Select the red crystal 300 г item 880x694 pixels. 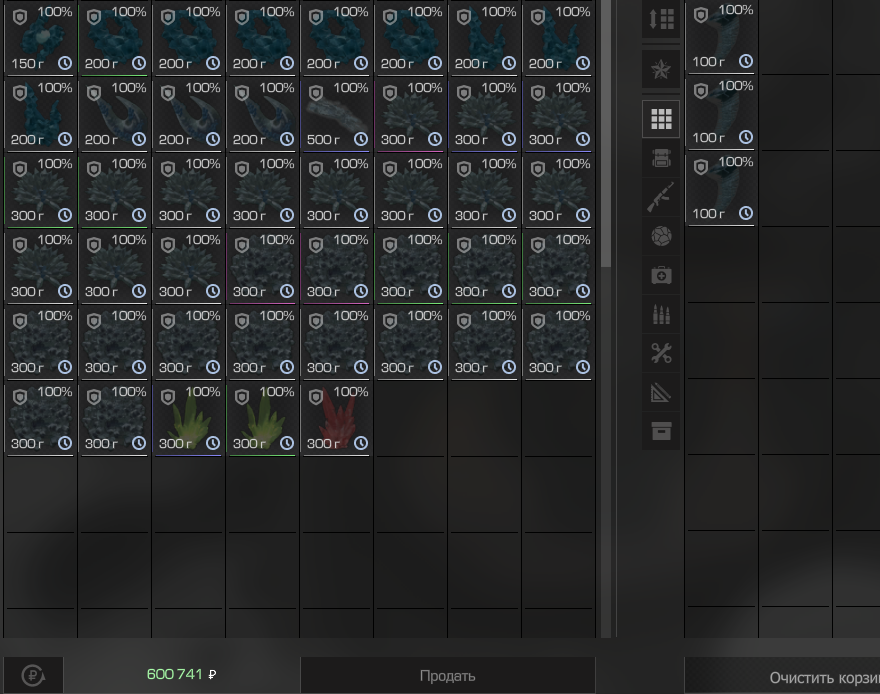[337, 419]
